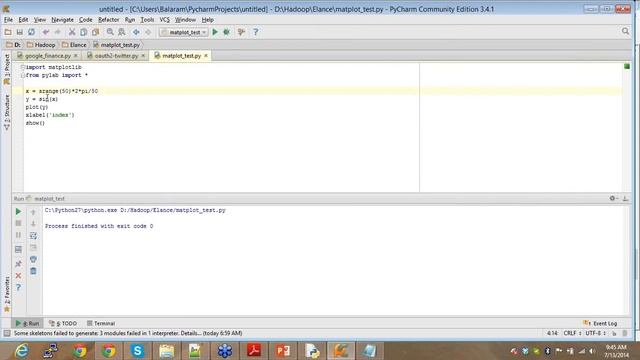Toggle the read-only lock in status bar
The width and height of the screenshot is (640, 360).
pos(614,333)
